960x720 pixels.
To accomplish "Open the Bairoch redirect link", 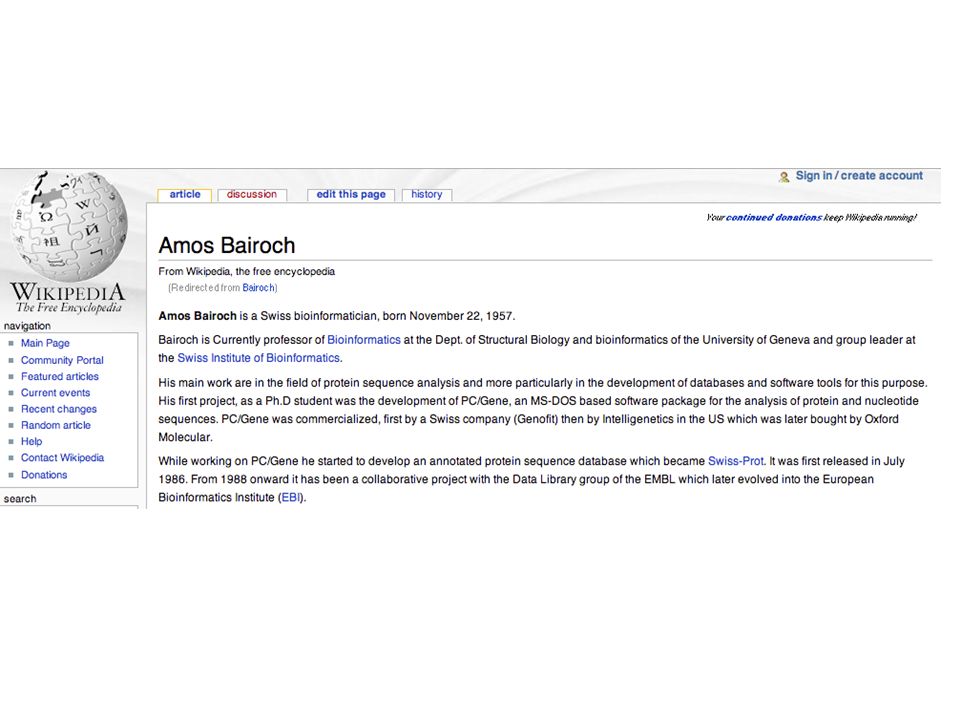I will pos(258,288).
